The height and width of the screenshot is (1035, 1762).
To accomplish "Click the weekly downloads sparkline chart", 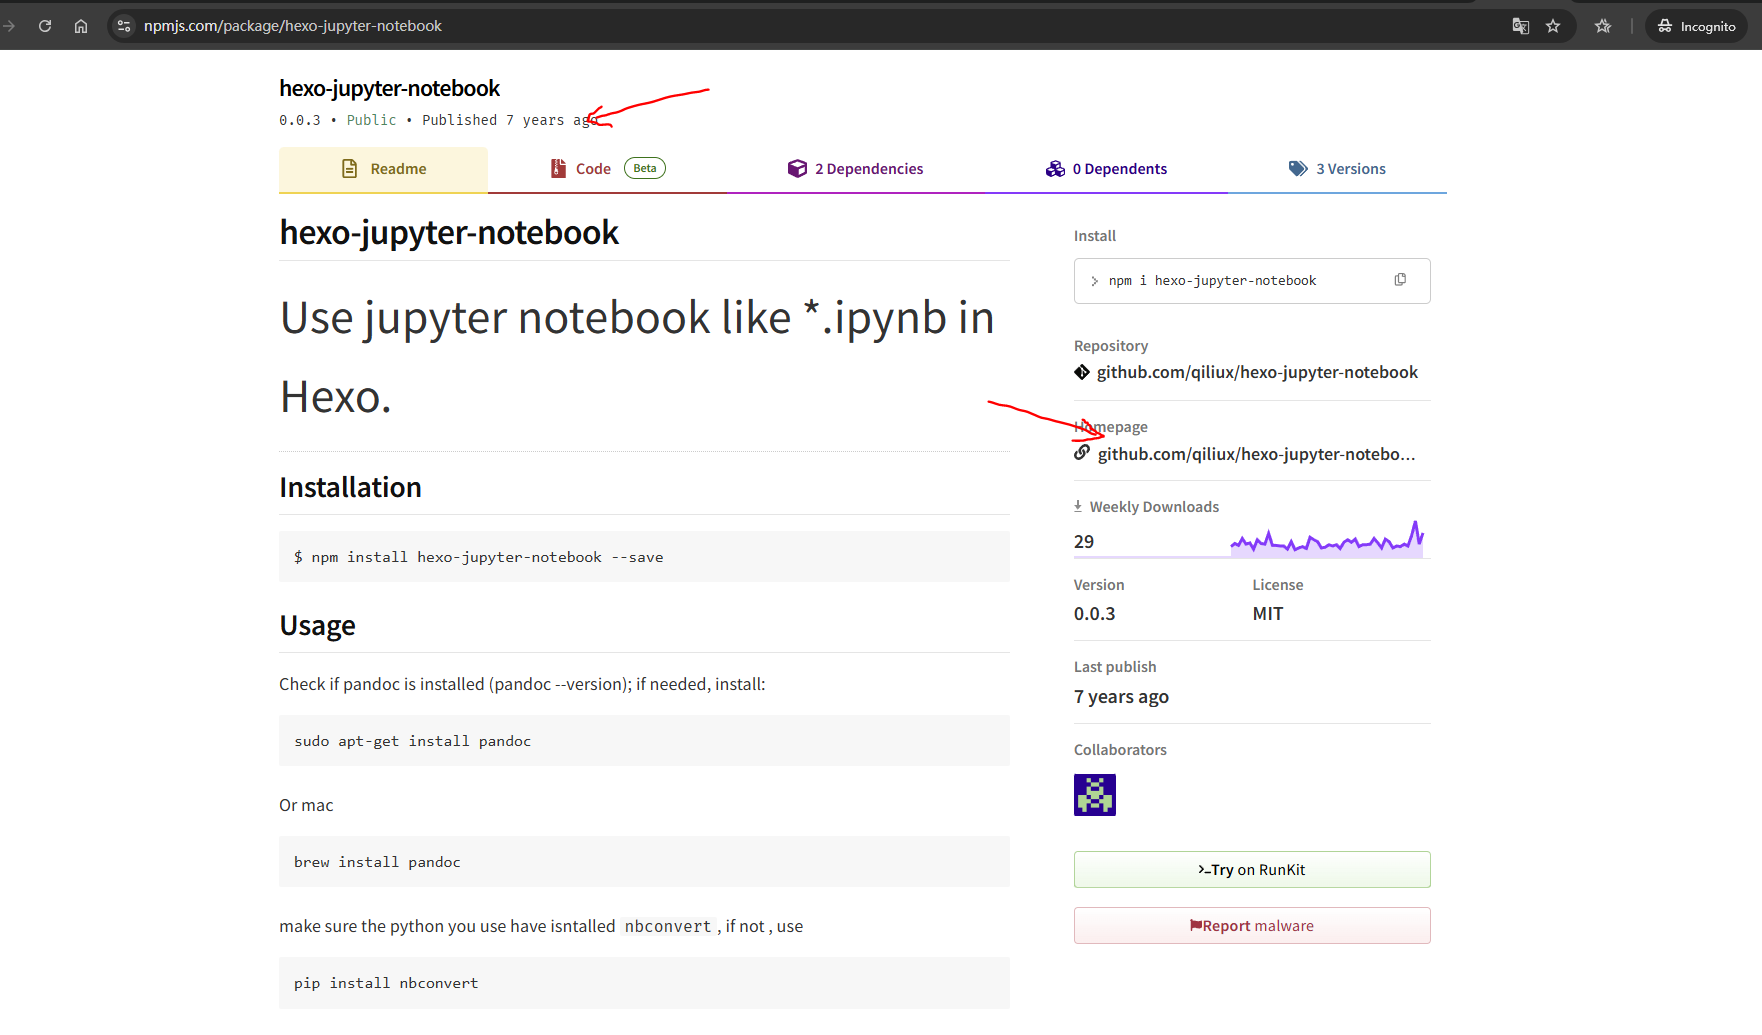I will [1327, 540].
